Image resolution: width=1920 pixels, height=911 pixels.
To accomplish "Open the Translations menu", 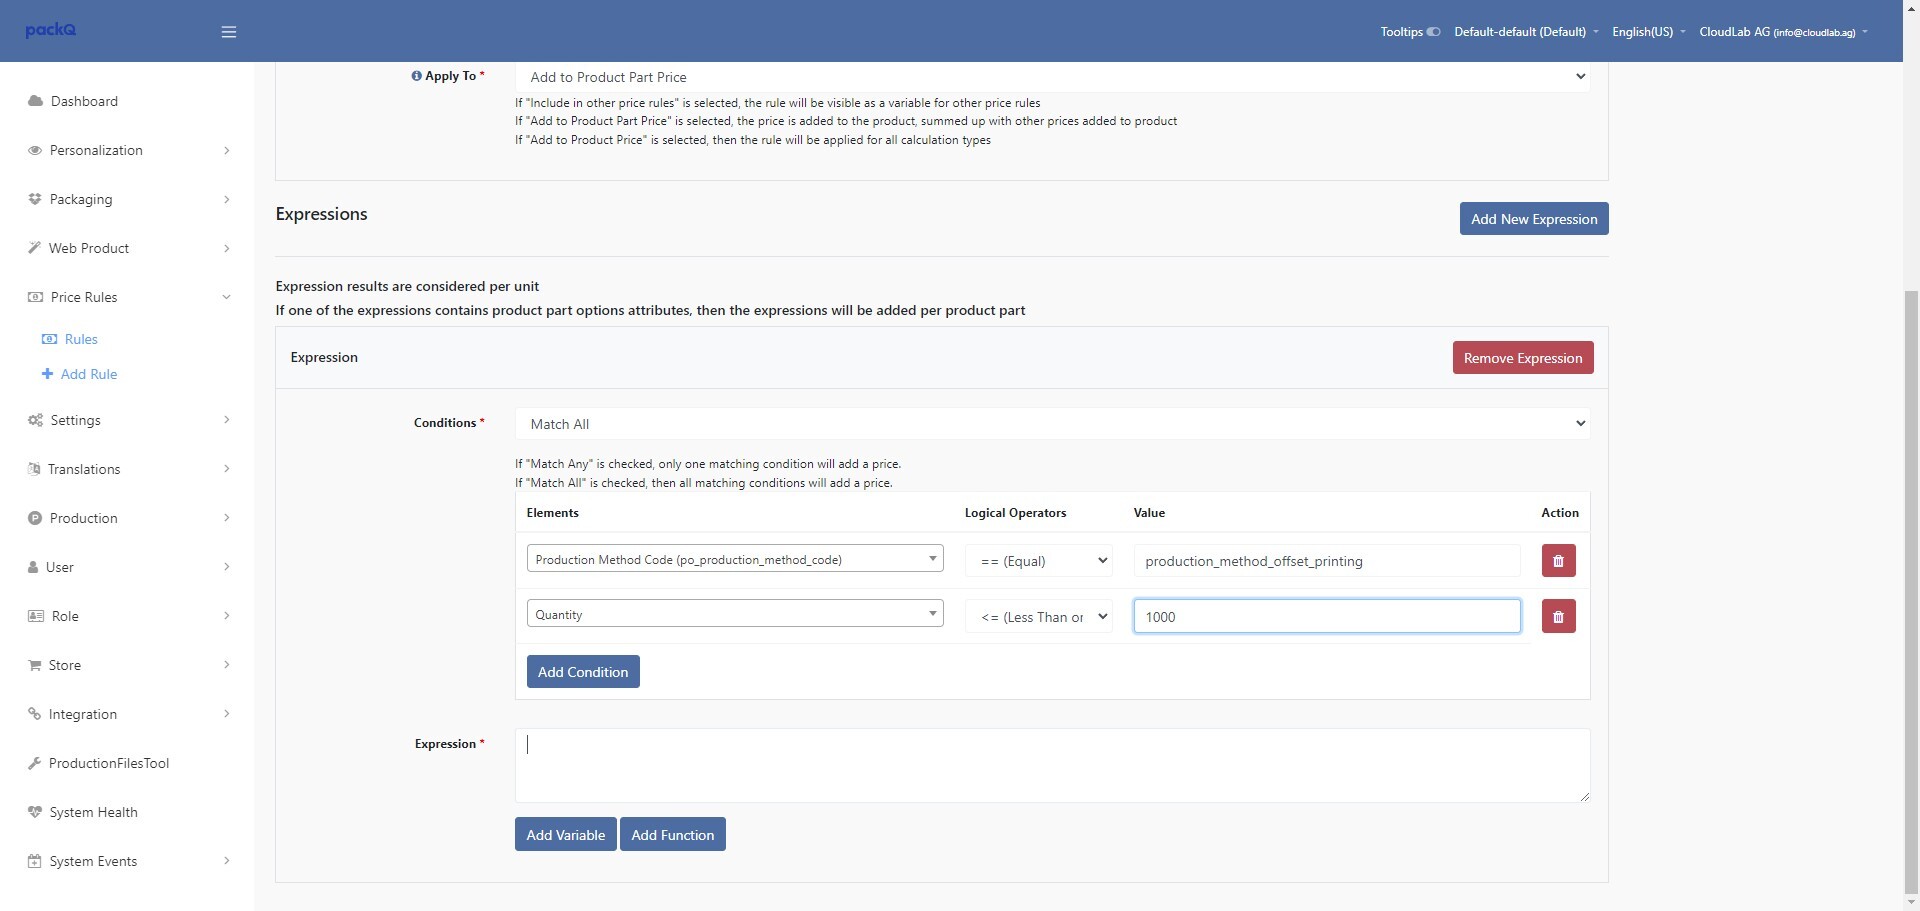I will [x=84, y=469].
